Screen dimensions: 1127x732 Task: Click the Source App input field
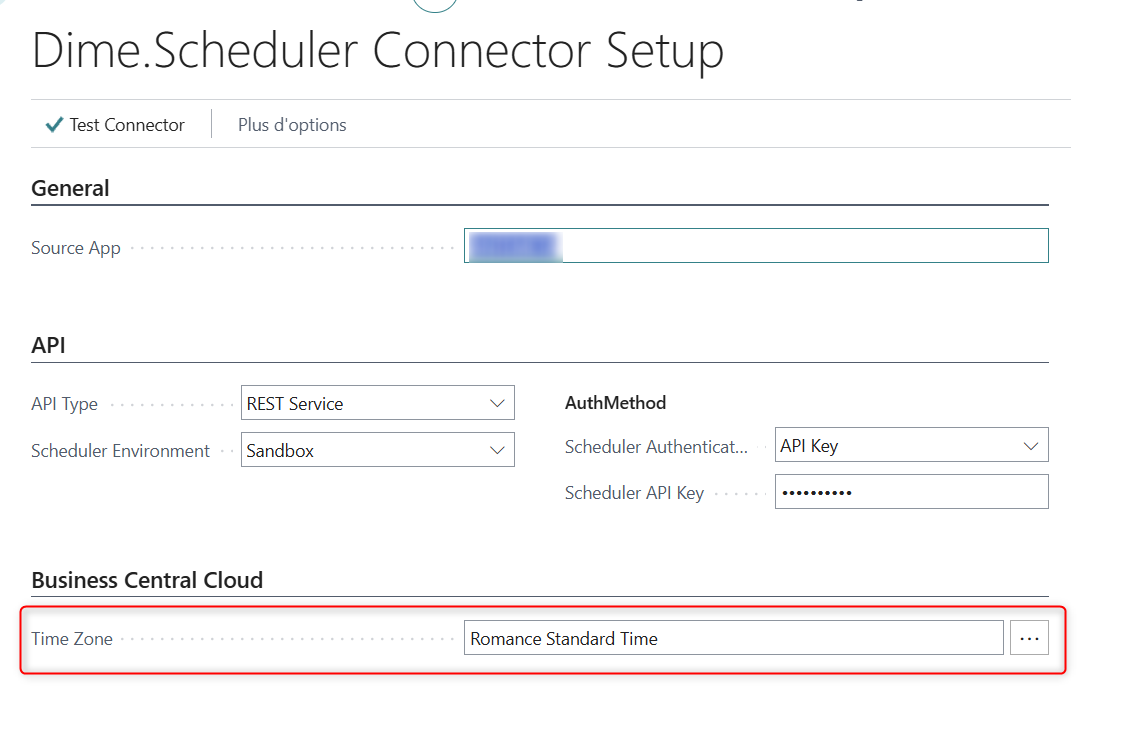pyautogui.click(x=755, y=246)
